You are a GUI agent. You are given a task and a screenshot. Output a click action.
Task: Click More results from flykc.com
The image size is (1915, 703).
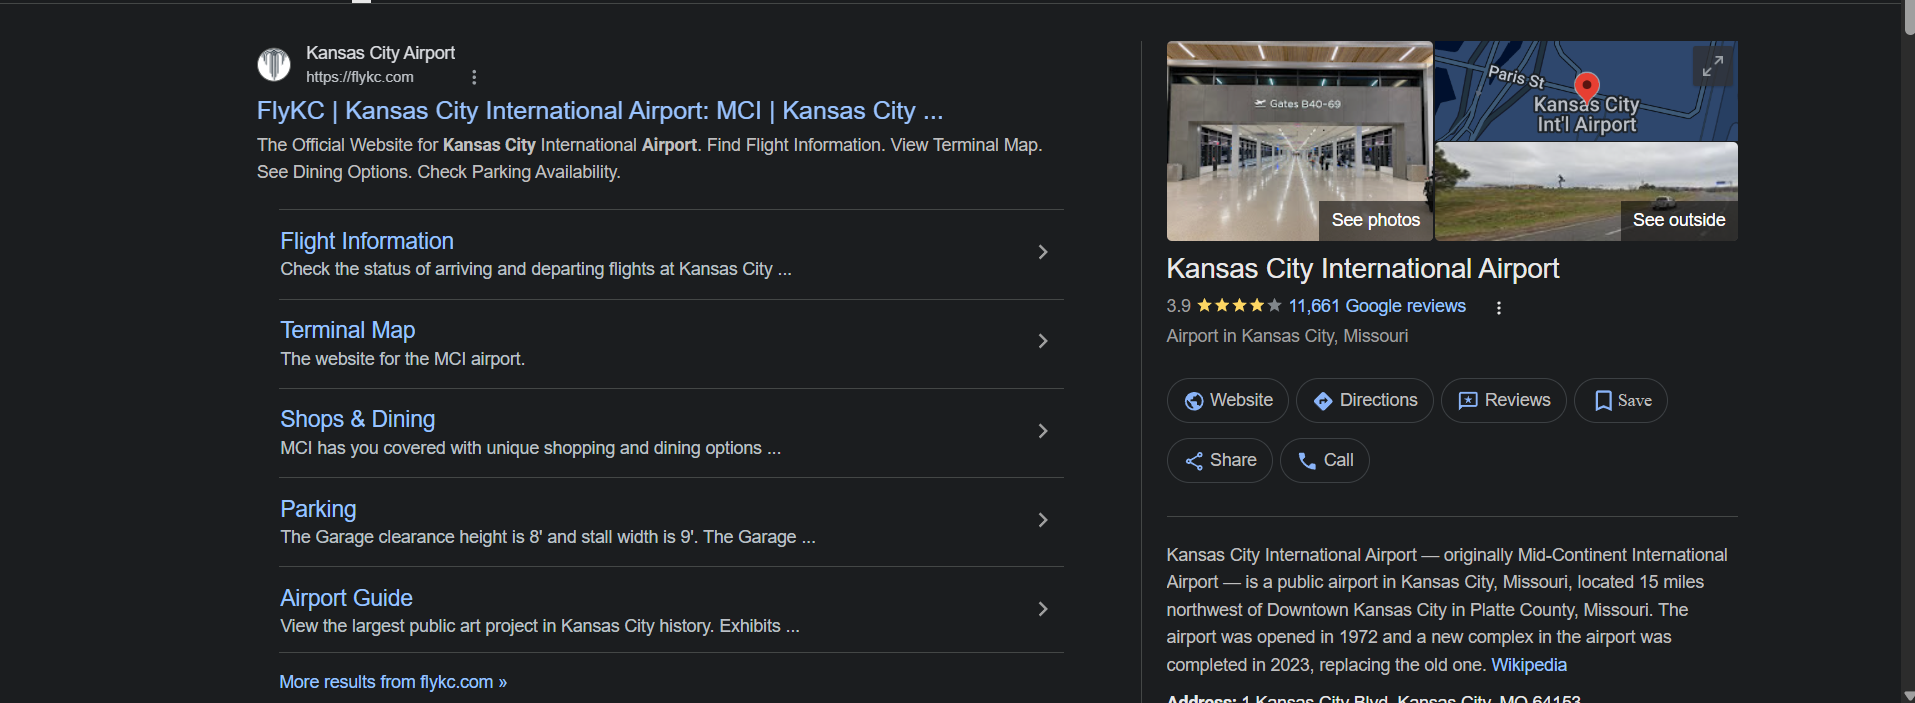coord(393,682)
